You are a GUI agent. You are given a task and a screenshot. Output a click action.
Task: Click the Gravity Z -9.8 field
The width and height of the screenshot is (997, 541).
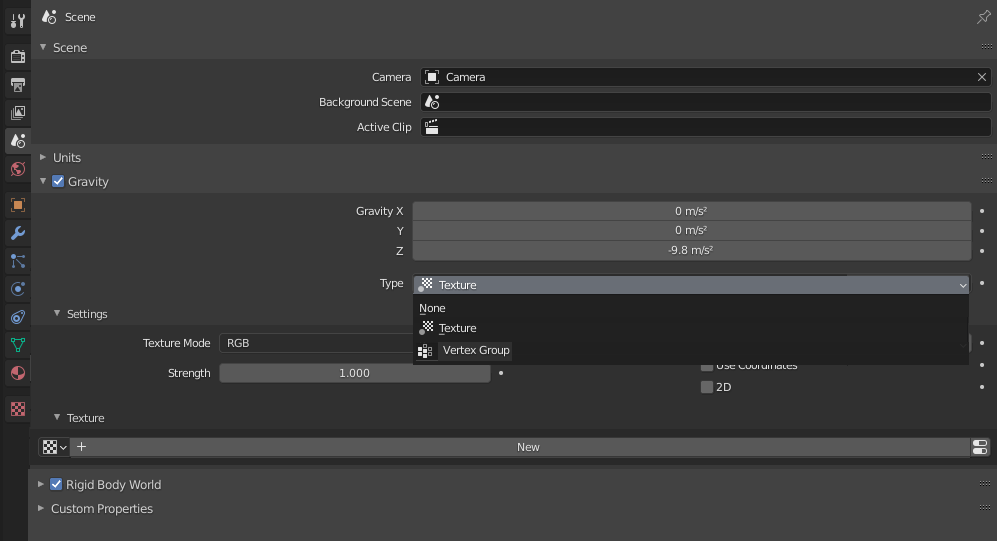691,250
